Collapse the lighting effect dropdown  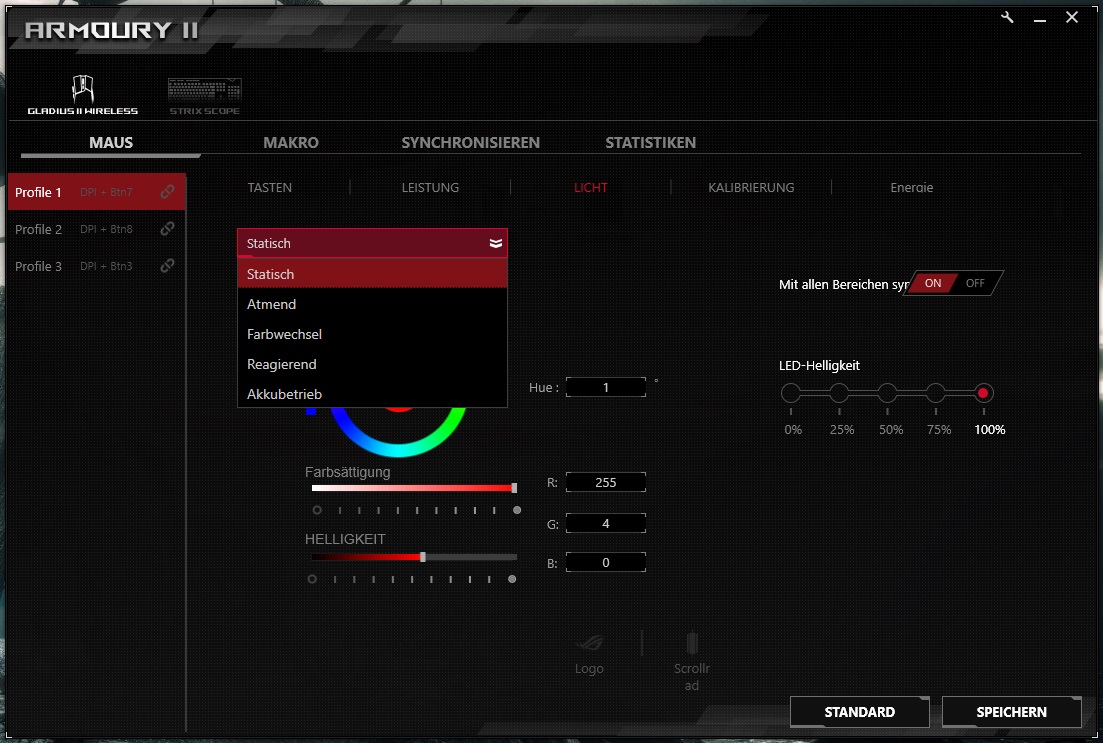pos(494,242)
